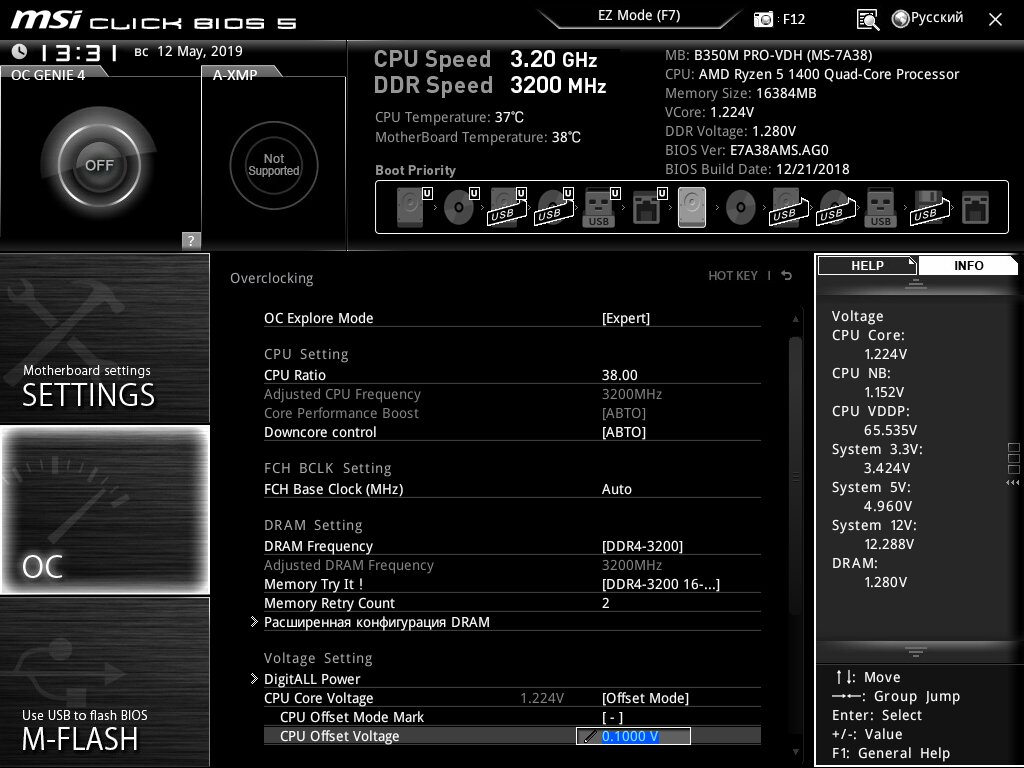The height and width of the screenshot is (768, 1024).
Task: Select the UEFI USB hard disk boot icon
Action: [x=507, y=207]
